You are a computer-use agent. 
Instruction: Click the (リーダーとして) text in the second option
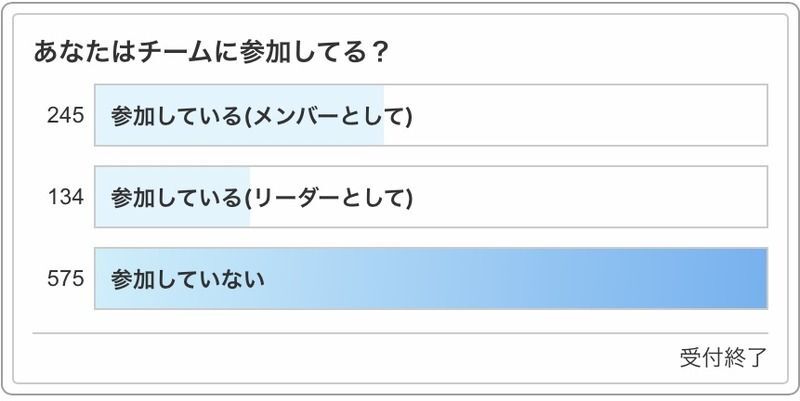pos(331,197)
